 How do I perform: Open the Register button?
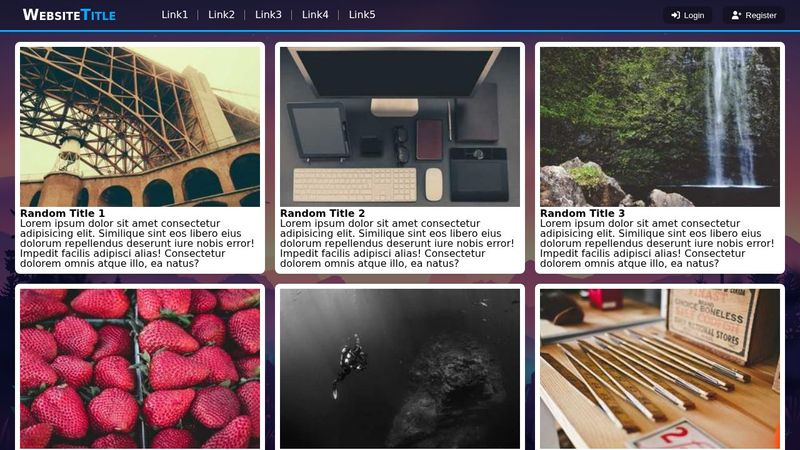(754, 15)
